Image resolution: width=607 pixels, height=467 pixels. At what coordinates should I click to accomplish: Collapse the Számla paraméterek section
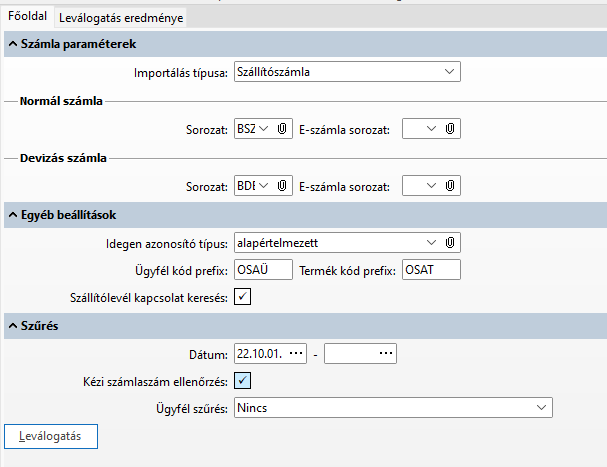(12, 44)
